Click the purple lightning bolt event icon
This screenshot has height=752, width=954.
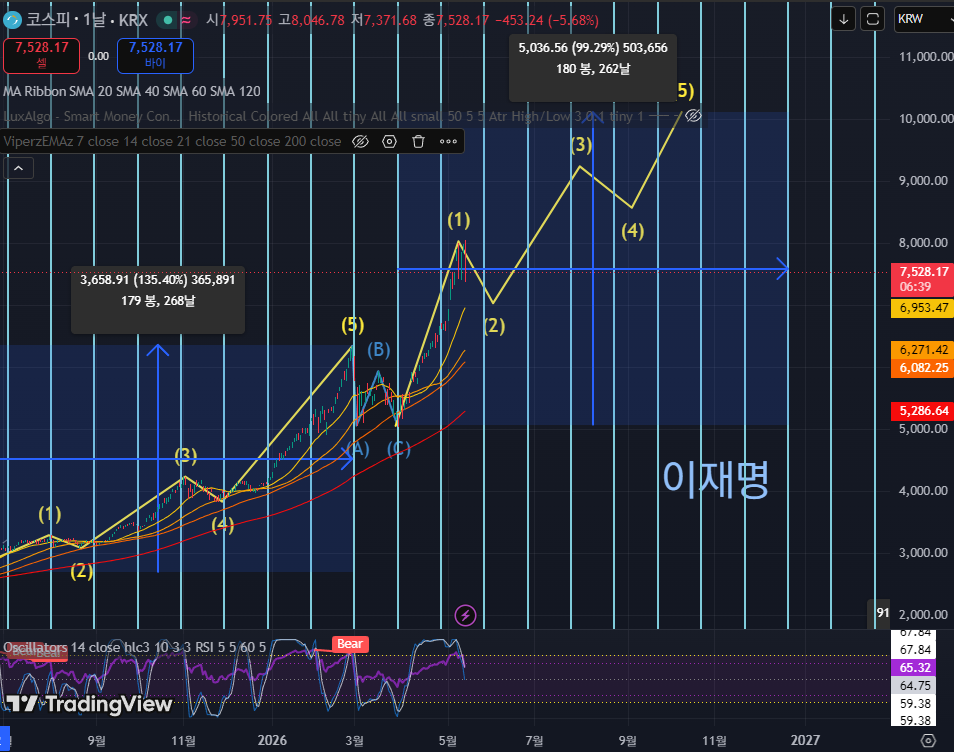465,615
